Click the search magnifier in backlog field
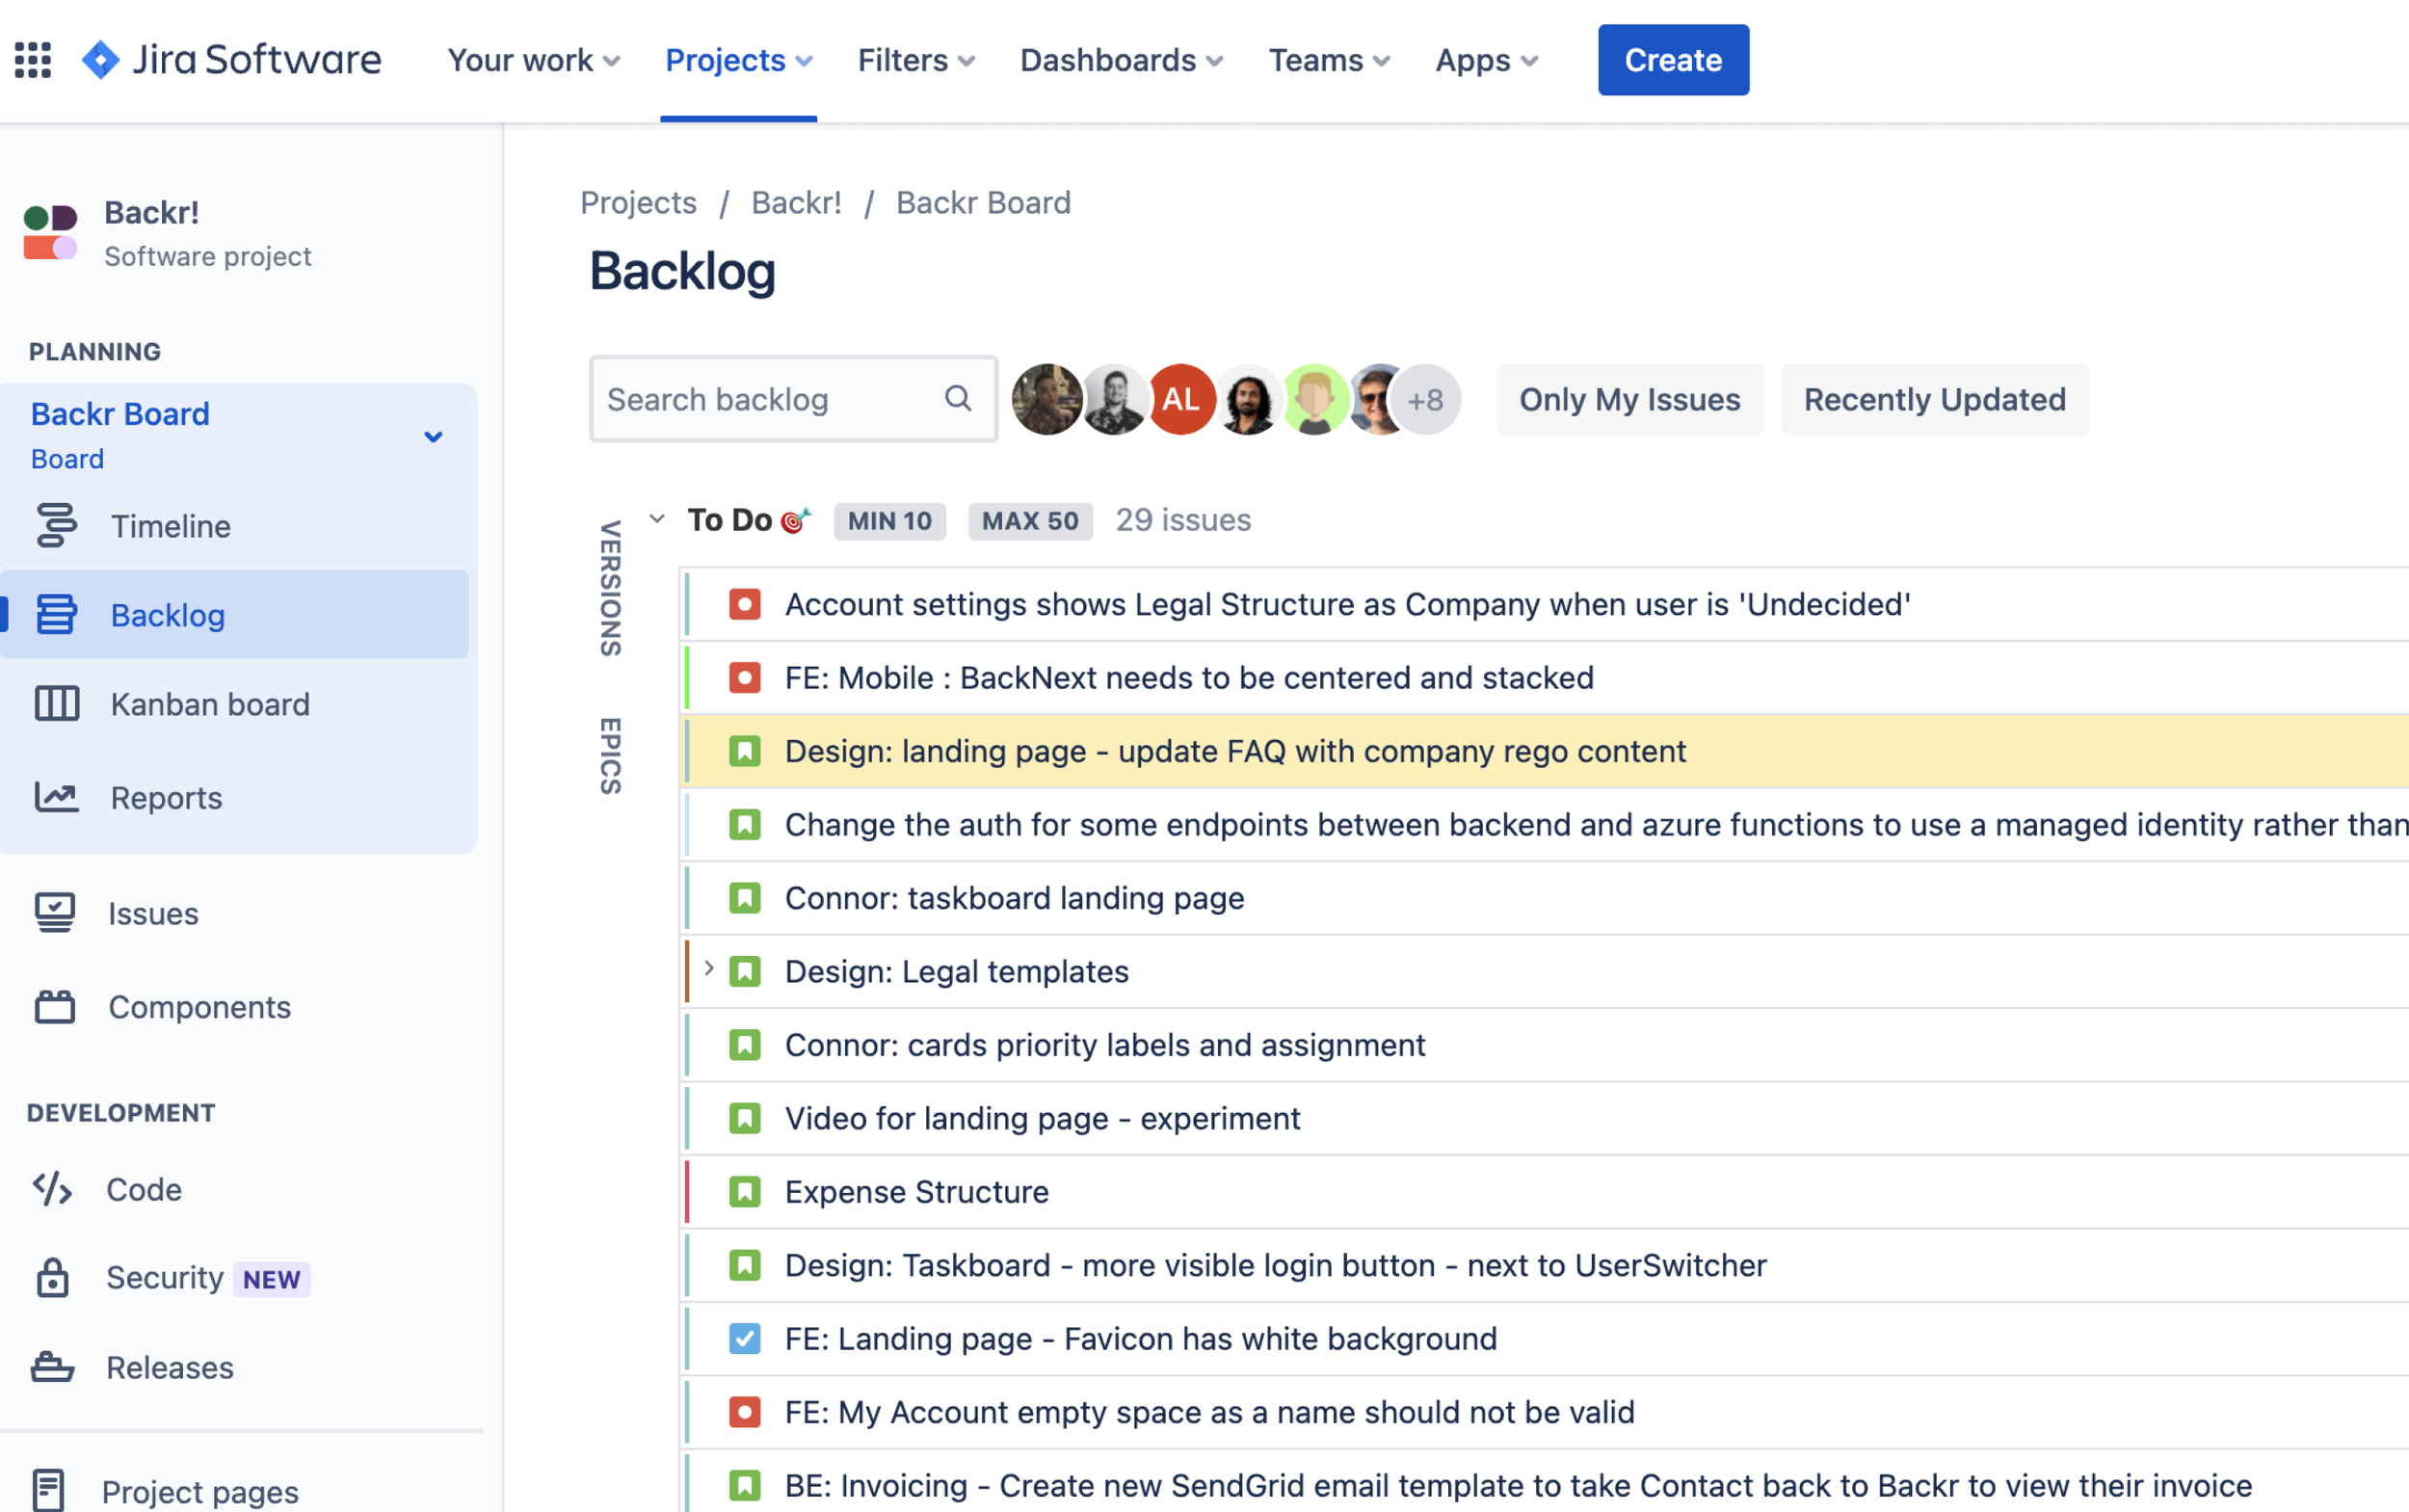2409x1512 pixels. 957,399
